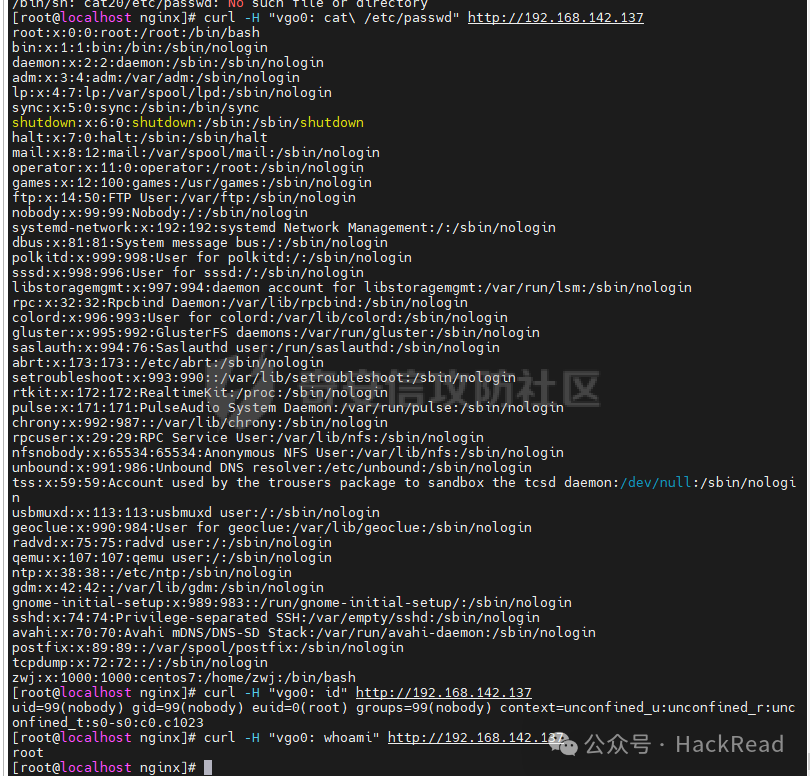Screen dimensions: 810x776
Task: Click the 'avahi:x:70:70:Avahi mDNS' line
Action: tap(304, 632)
